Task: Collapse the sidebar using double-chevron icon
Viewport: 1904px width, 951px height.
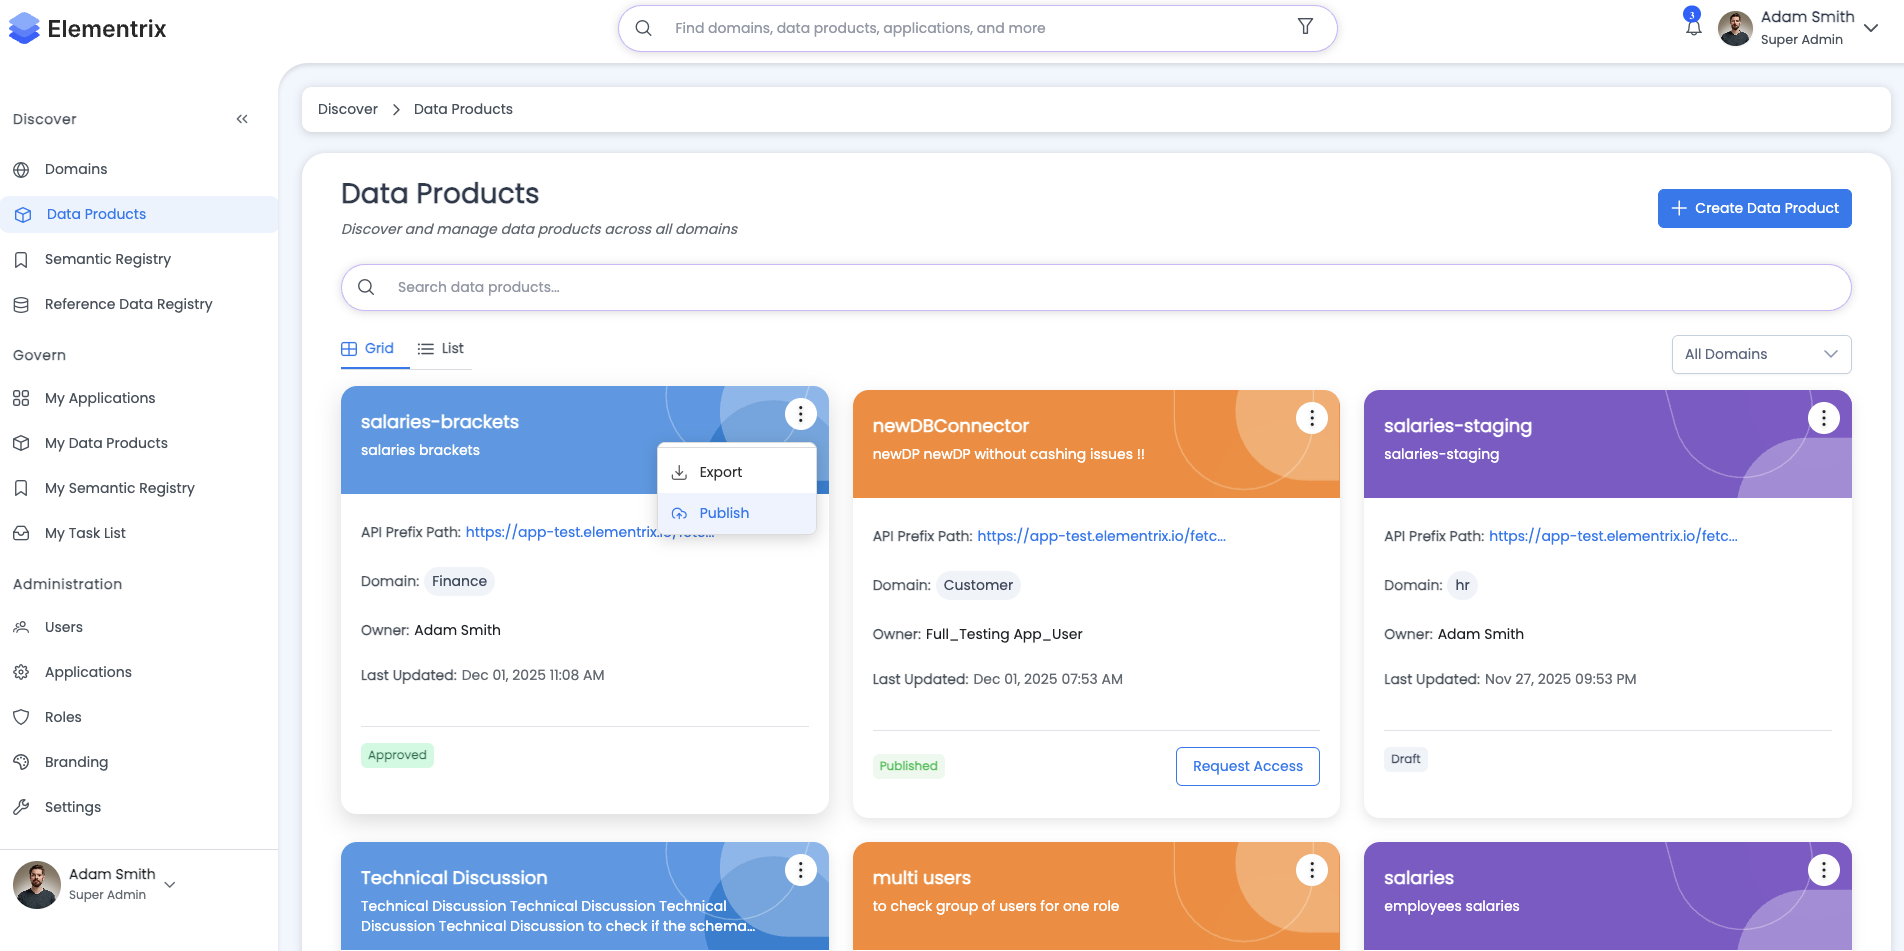Action: [x=242, y=119]
